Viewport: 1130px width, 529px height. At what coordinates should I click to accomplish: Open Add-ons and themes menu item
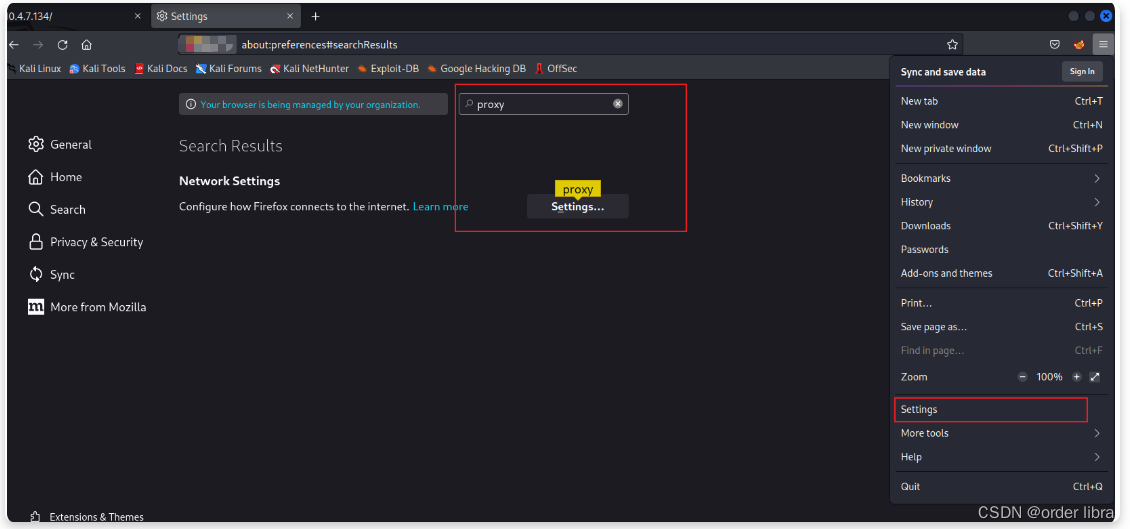[1002, 273]
